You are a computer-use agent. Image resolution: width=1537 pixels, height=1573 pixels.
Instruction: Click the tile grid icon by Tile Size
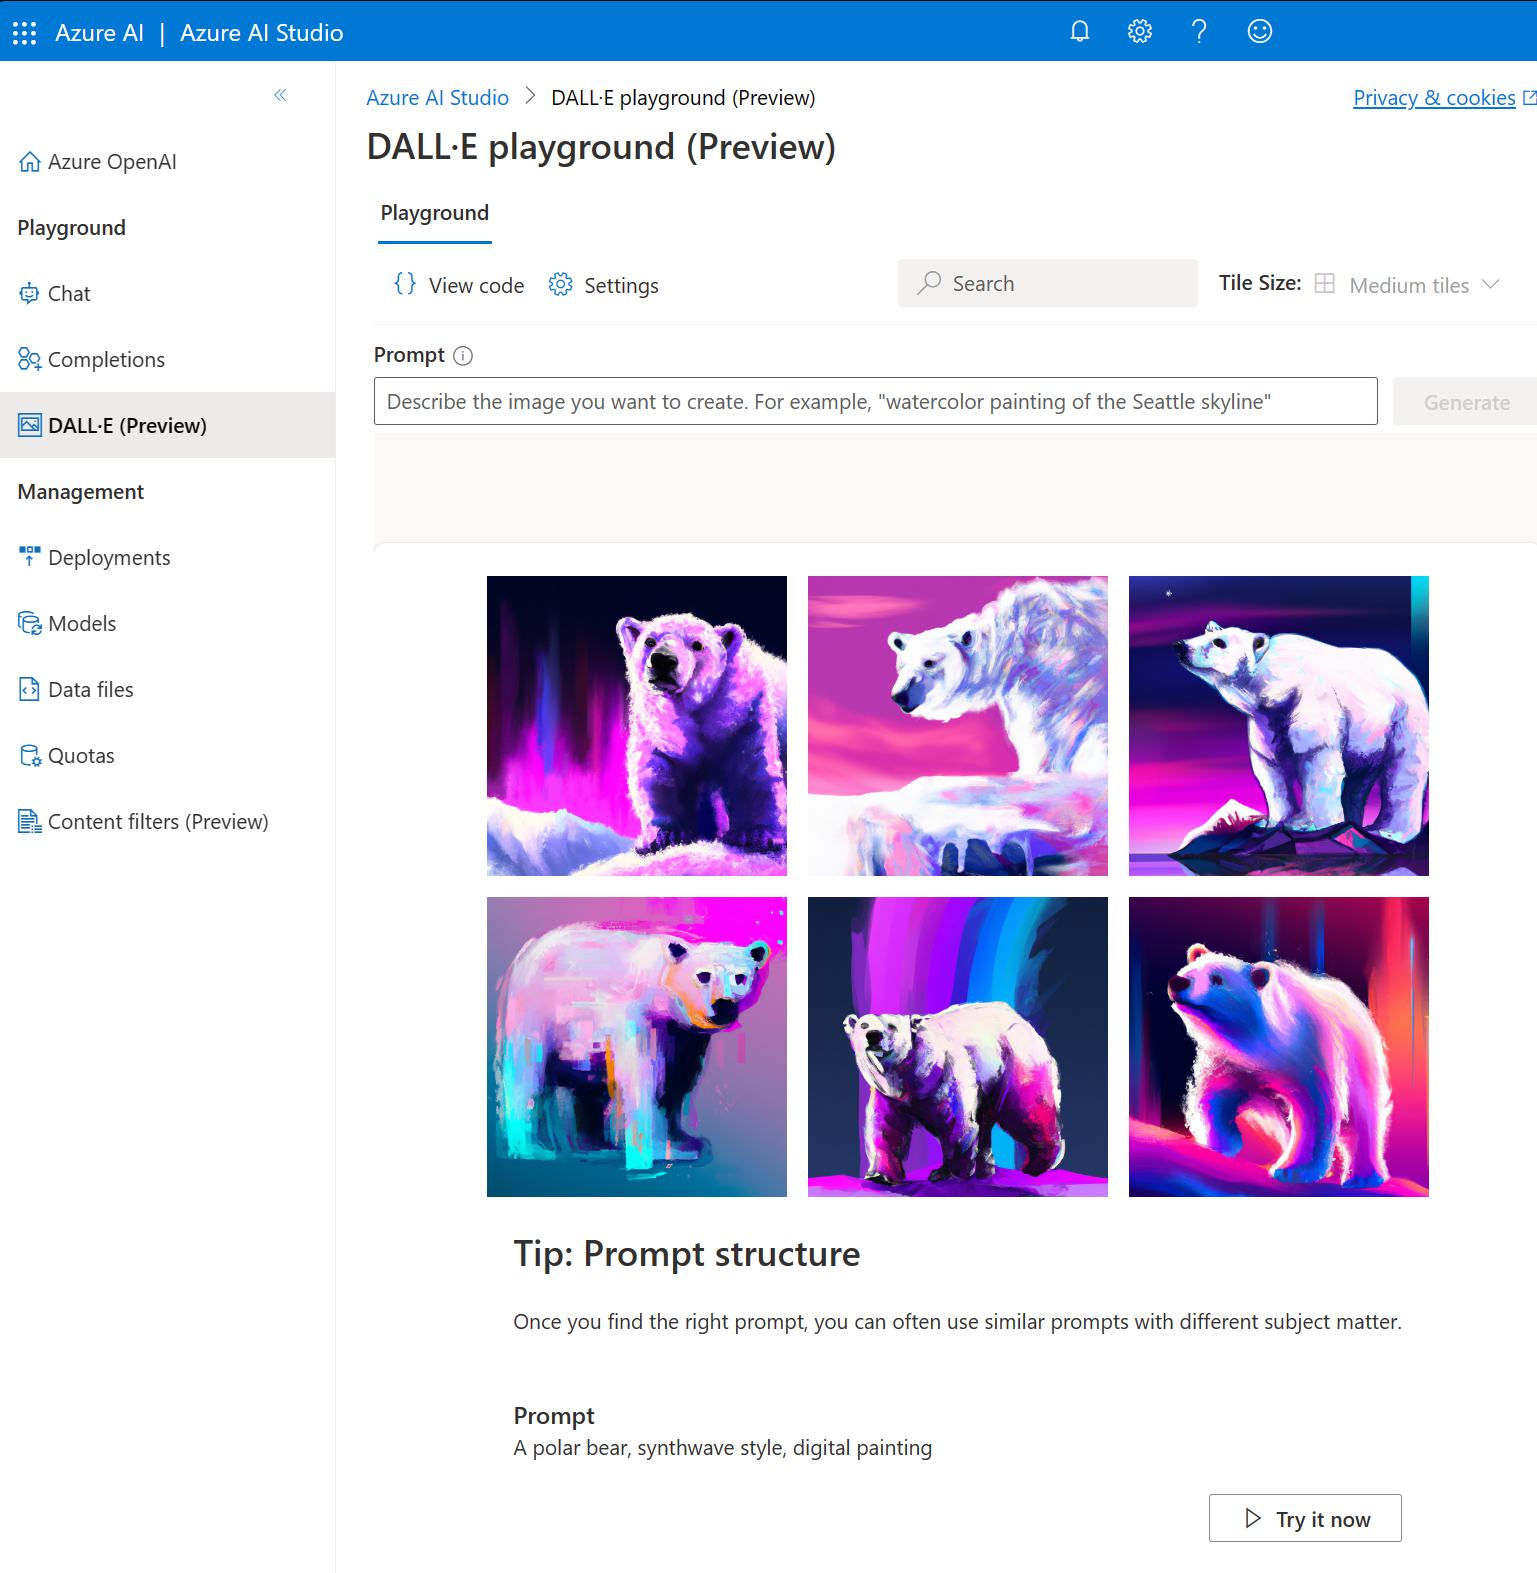(1325, 284)
